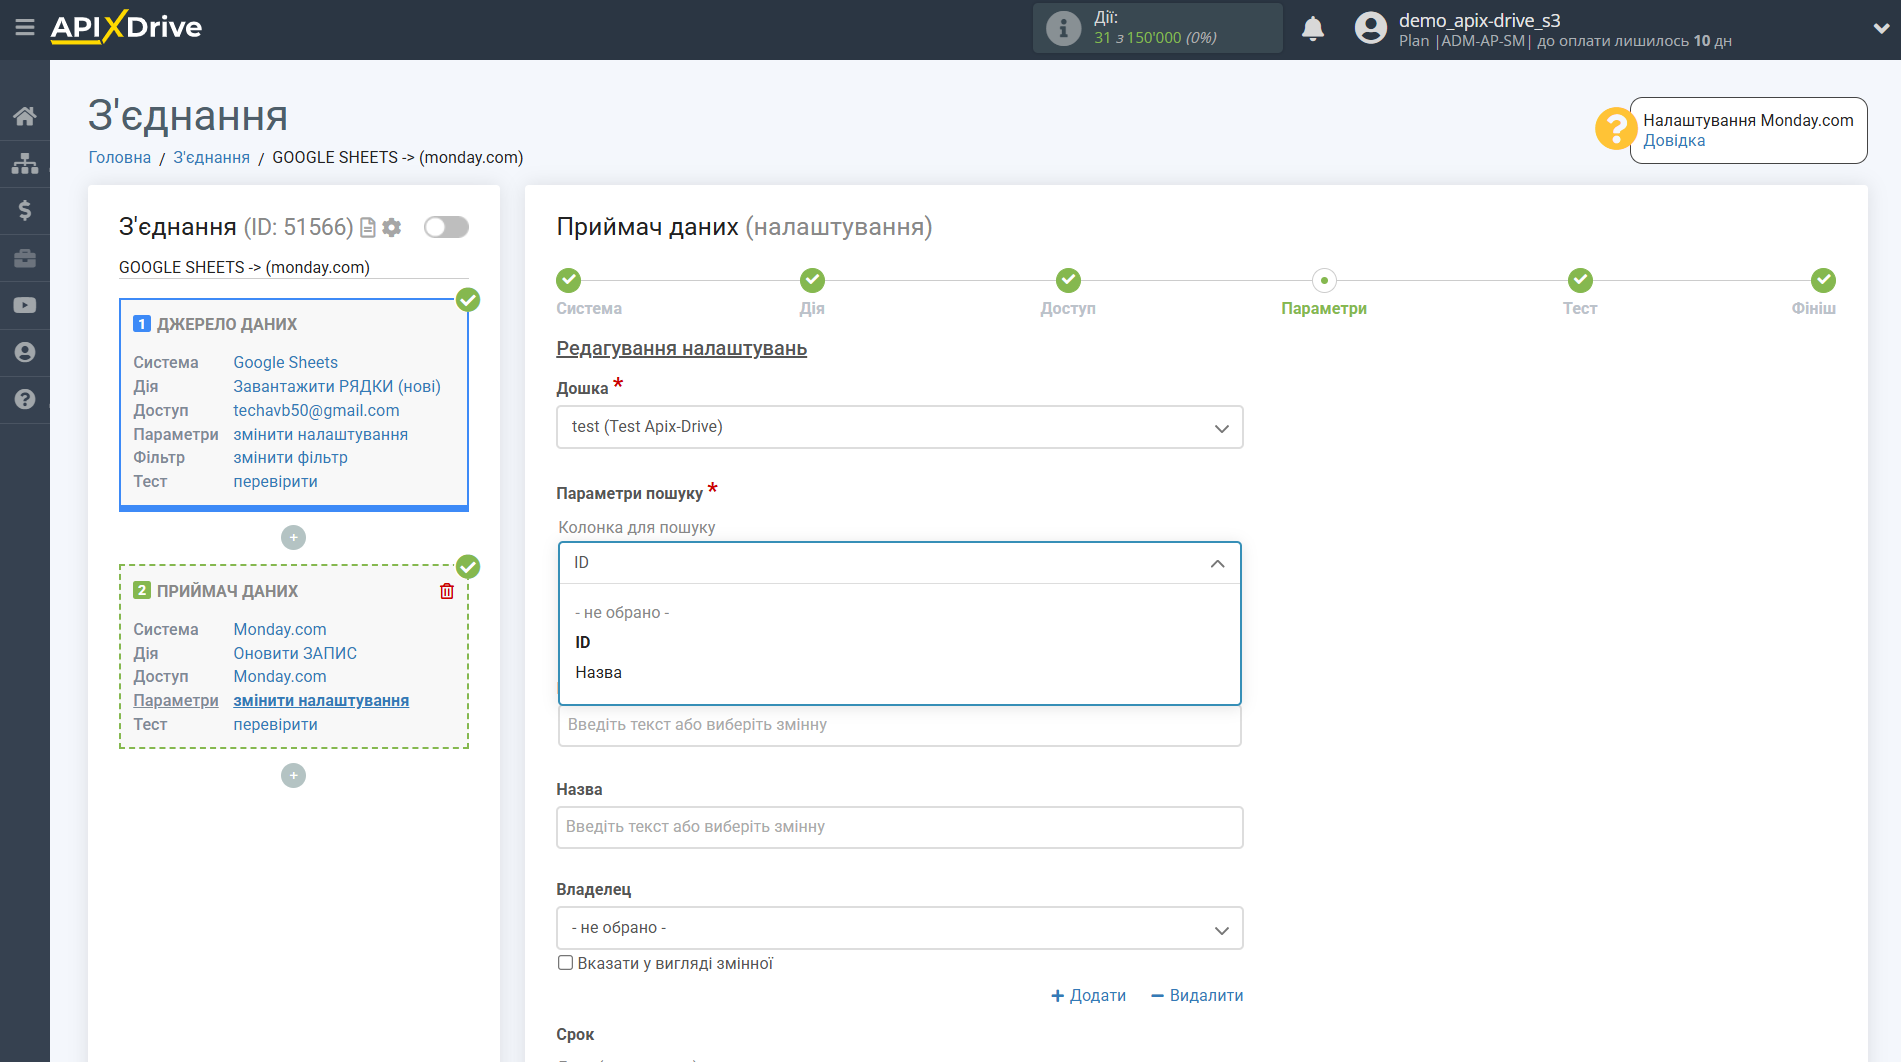The height and width of the screenshot is (1062, 1901).
Task: Click the Додати link
Action: click(x=1088, y=995)
